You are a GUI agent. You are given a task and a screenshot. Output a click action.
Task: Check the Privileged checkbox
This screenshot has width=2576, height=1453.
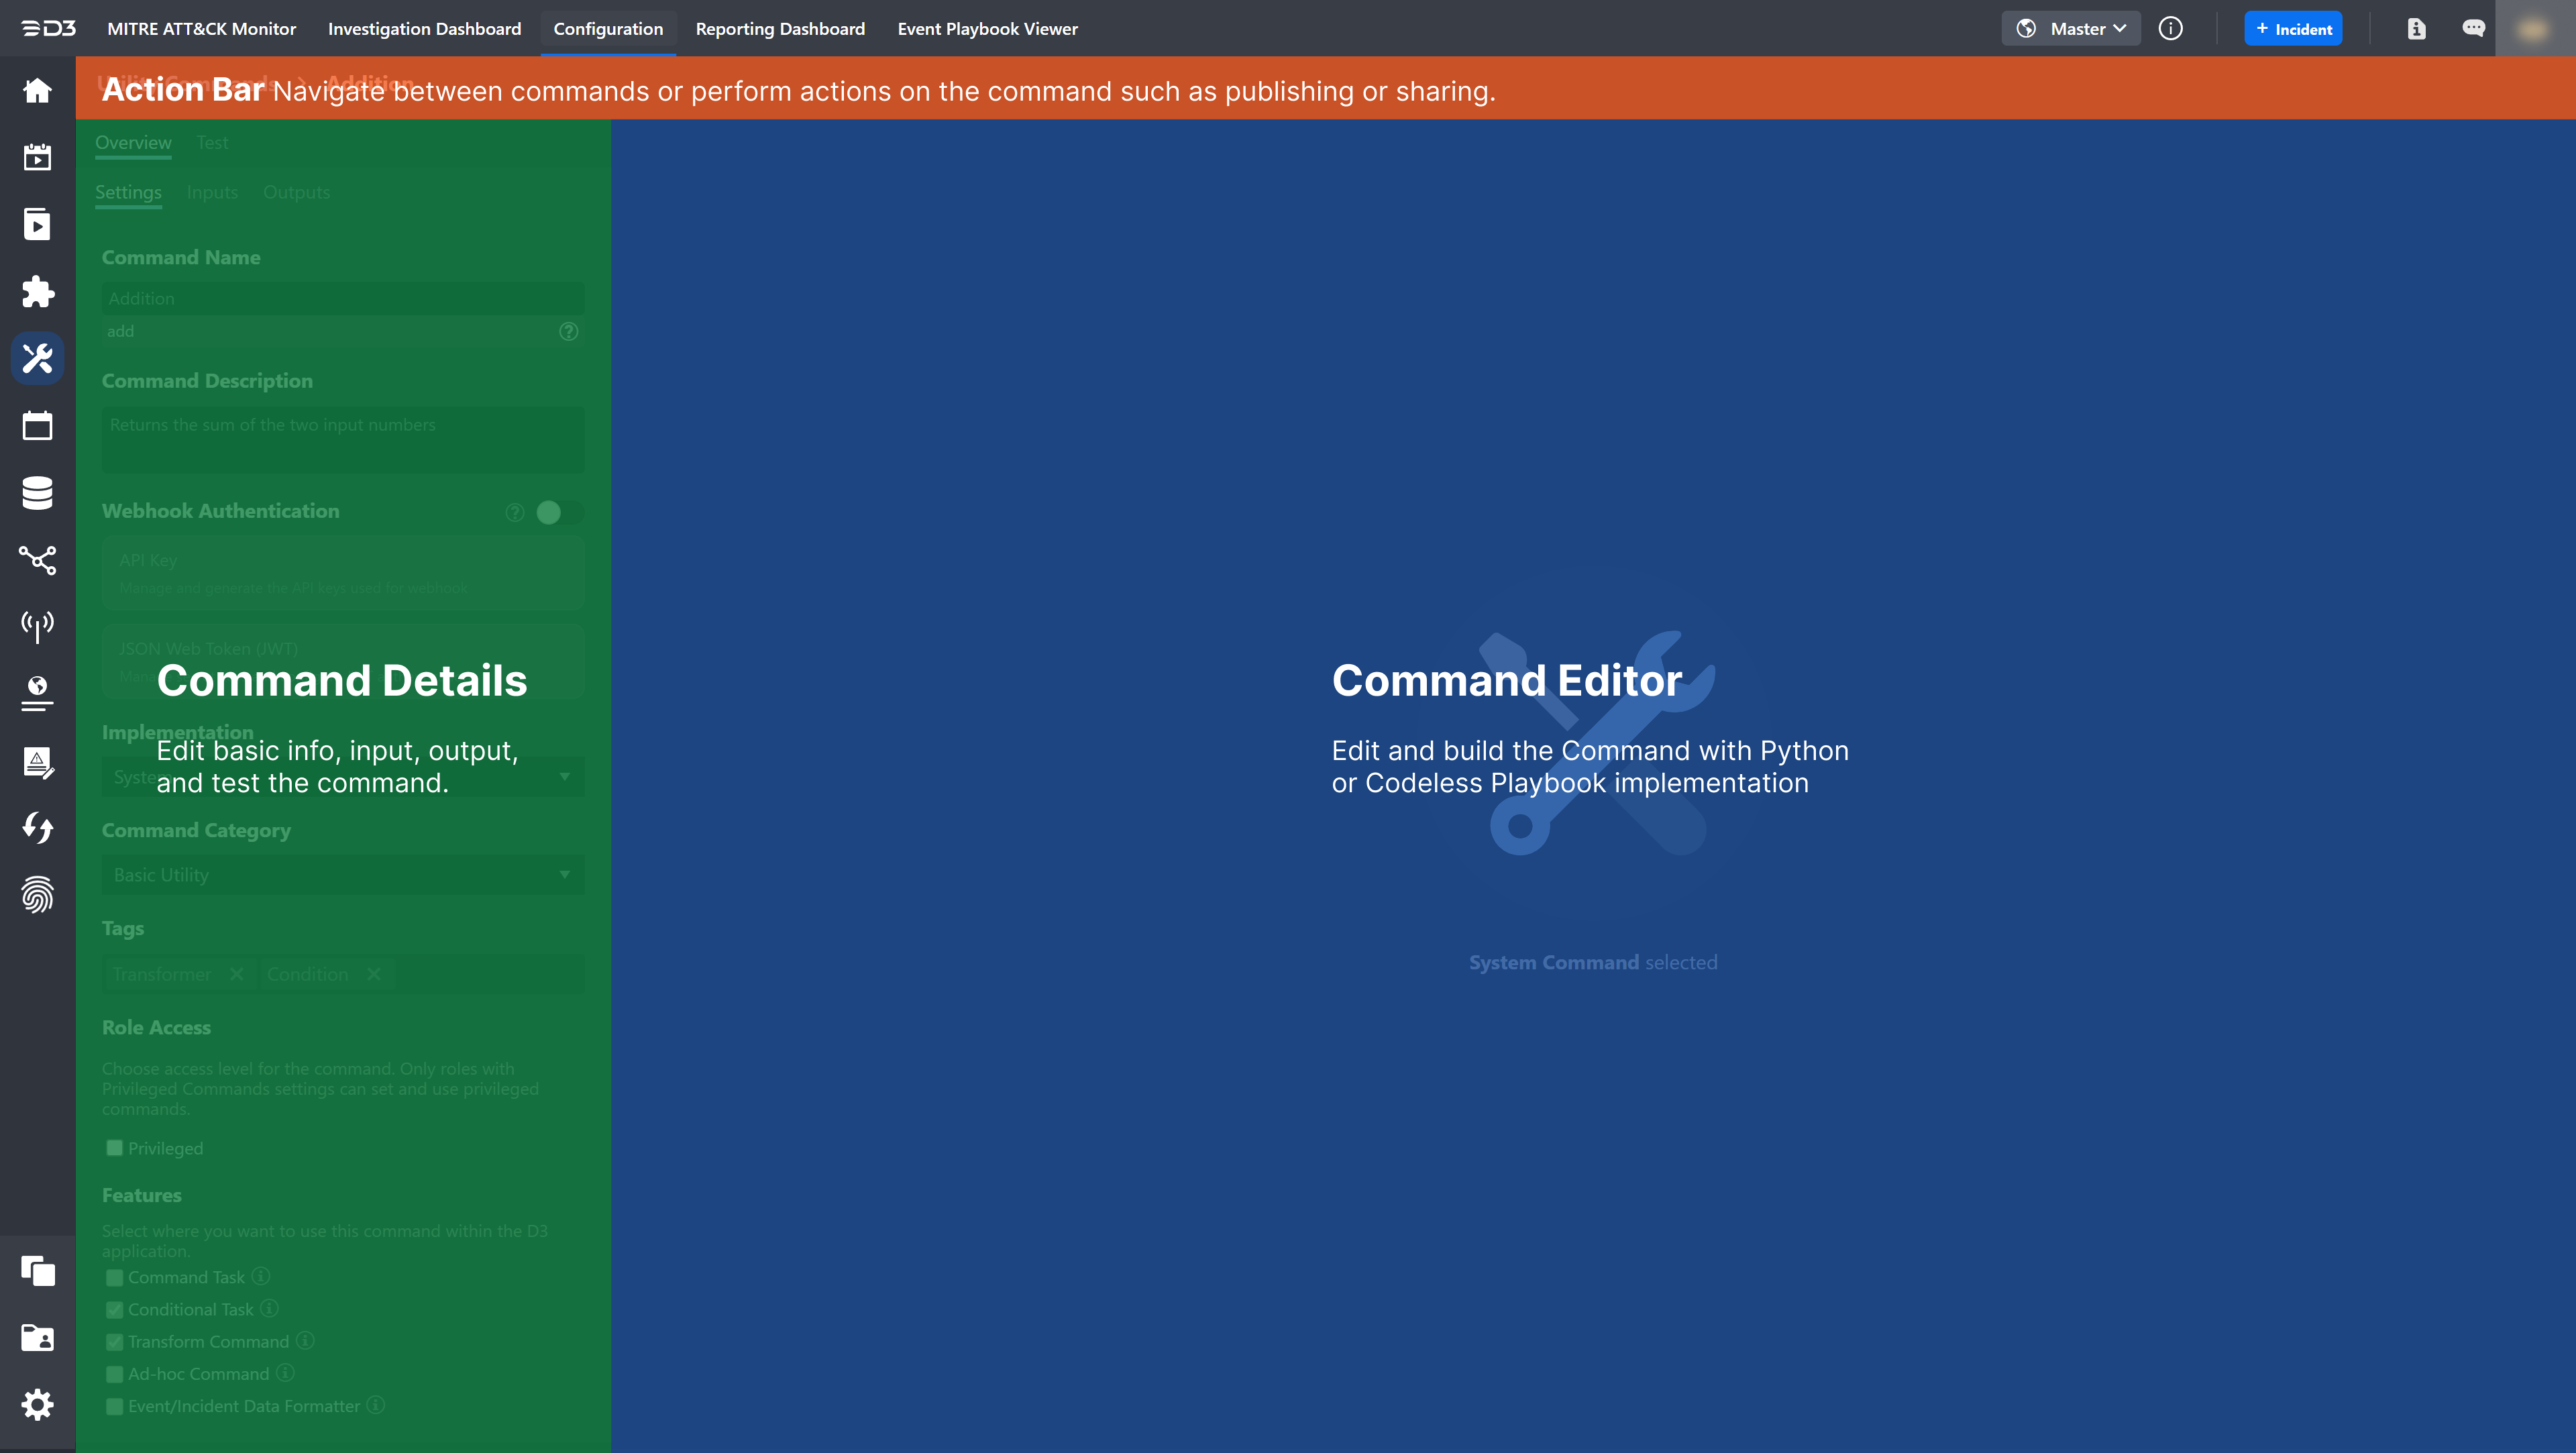tap(115, 1148)
